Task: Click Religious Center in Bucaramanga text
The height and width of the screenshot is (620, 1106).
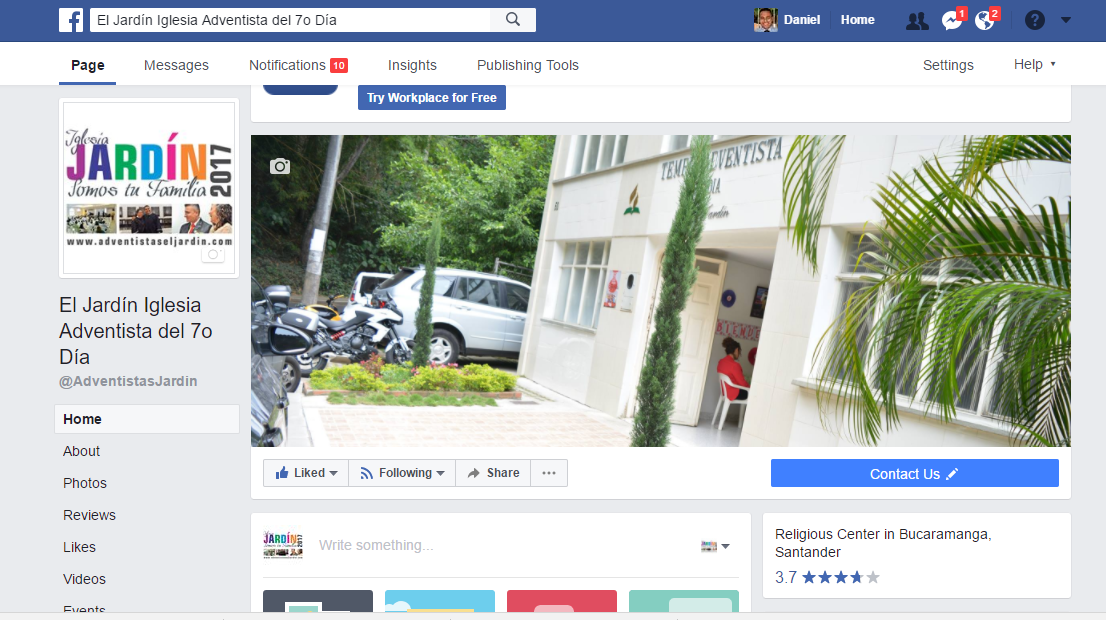Action: pyautogui.click(x=883, y=543)
